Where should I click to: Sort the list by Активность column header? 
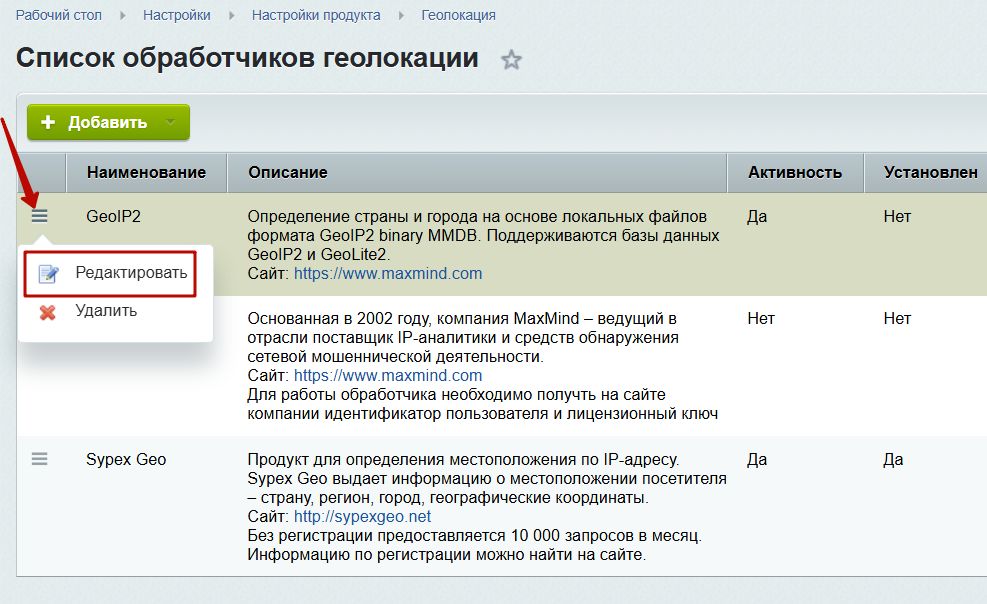pyautogui.click(x=794, y=173)
